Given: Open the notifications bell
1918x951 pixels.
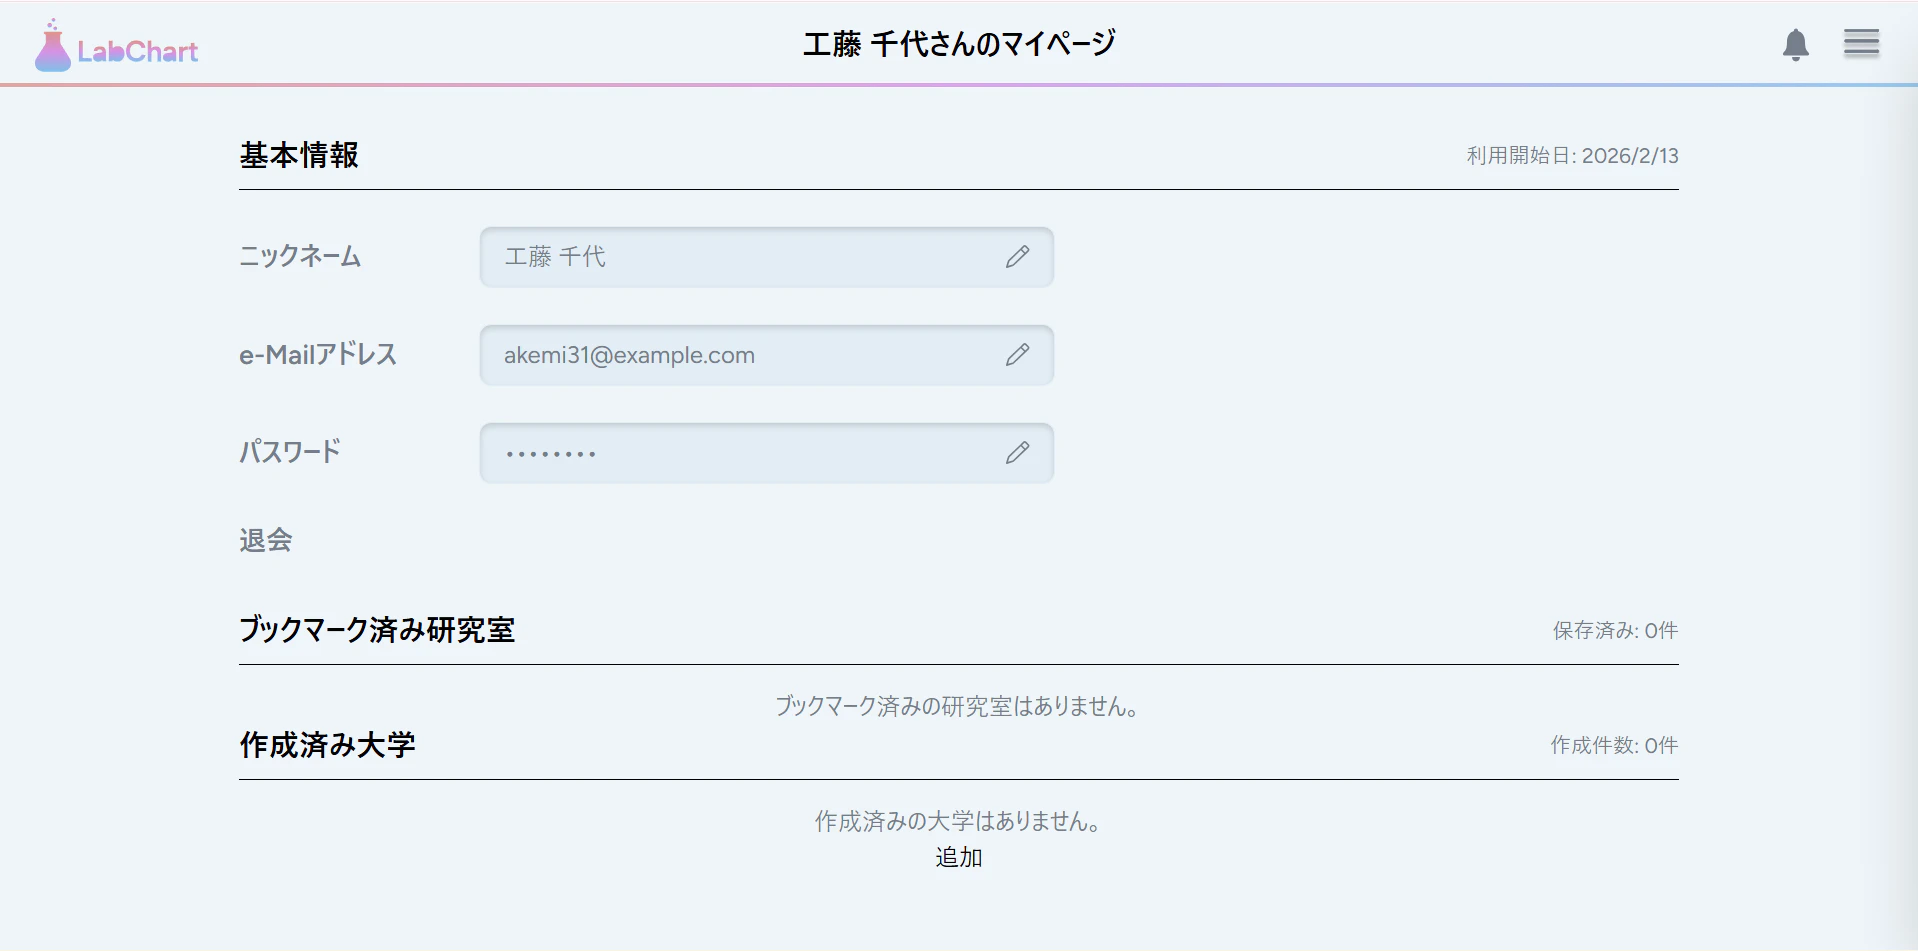Looking at the screenshot, I should 1796,45.
